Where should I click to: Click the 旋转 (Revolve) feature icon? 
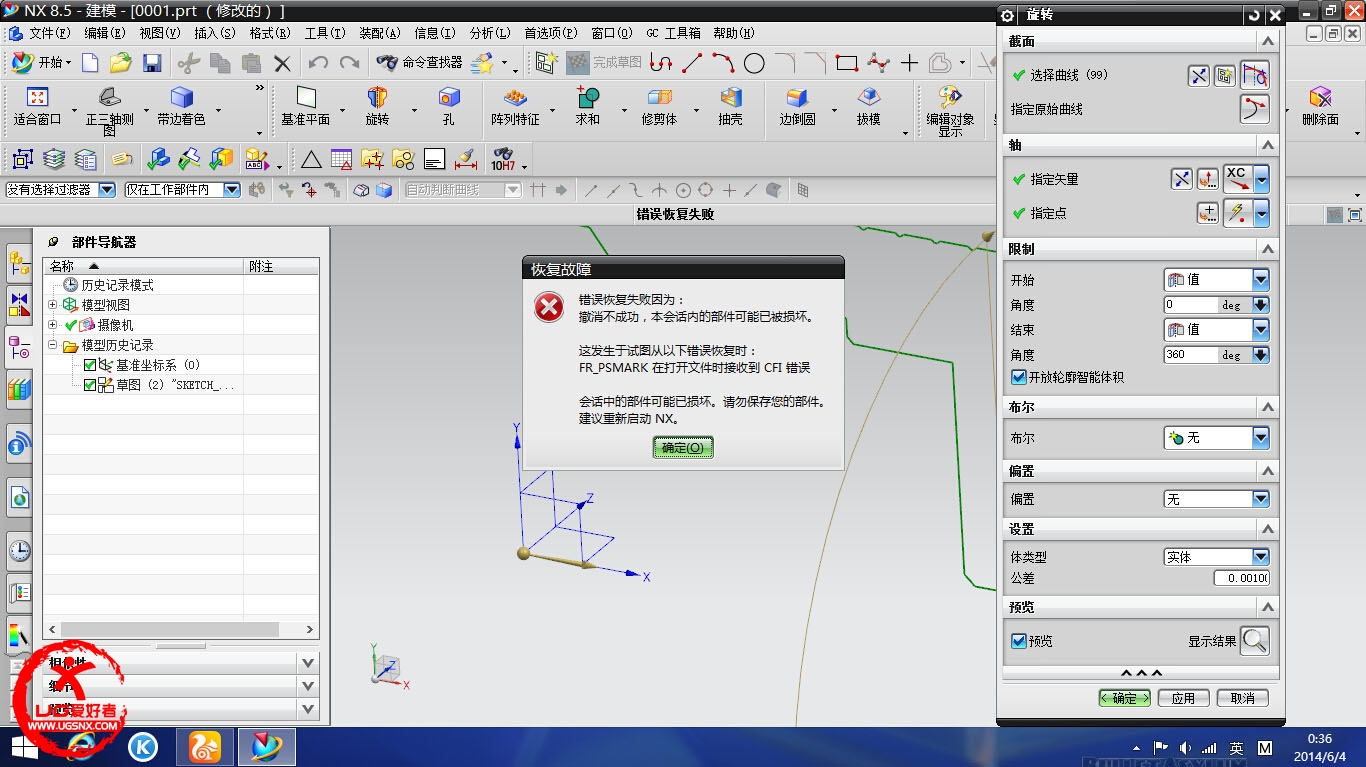[377, 98]
